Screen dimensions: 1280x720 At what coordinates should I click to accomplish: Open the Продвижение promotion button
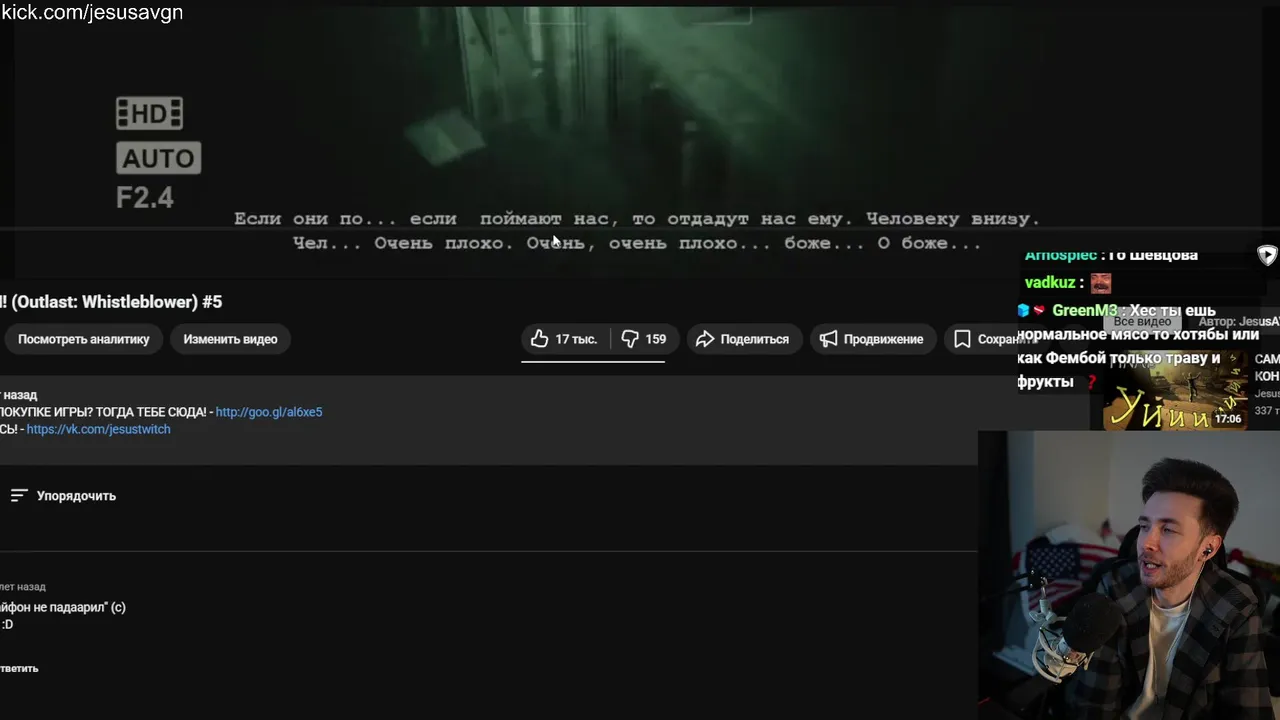872,339
